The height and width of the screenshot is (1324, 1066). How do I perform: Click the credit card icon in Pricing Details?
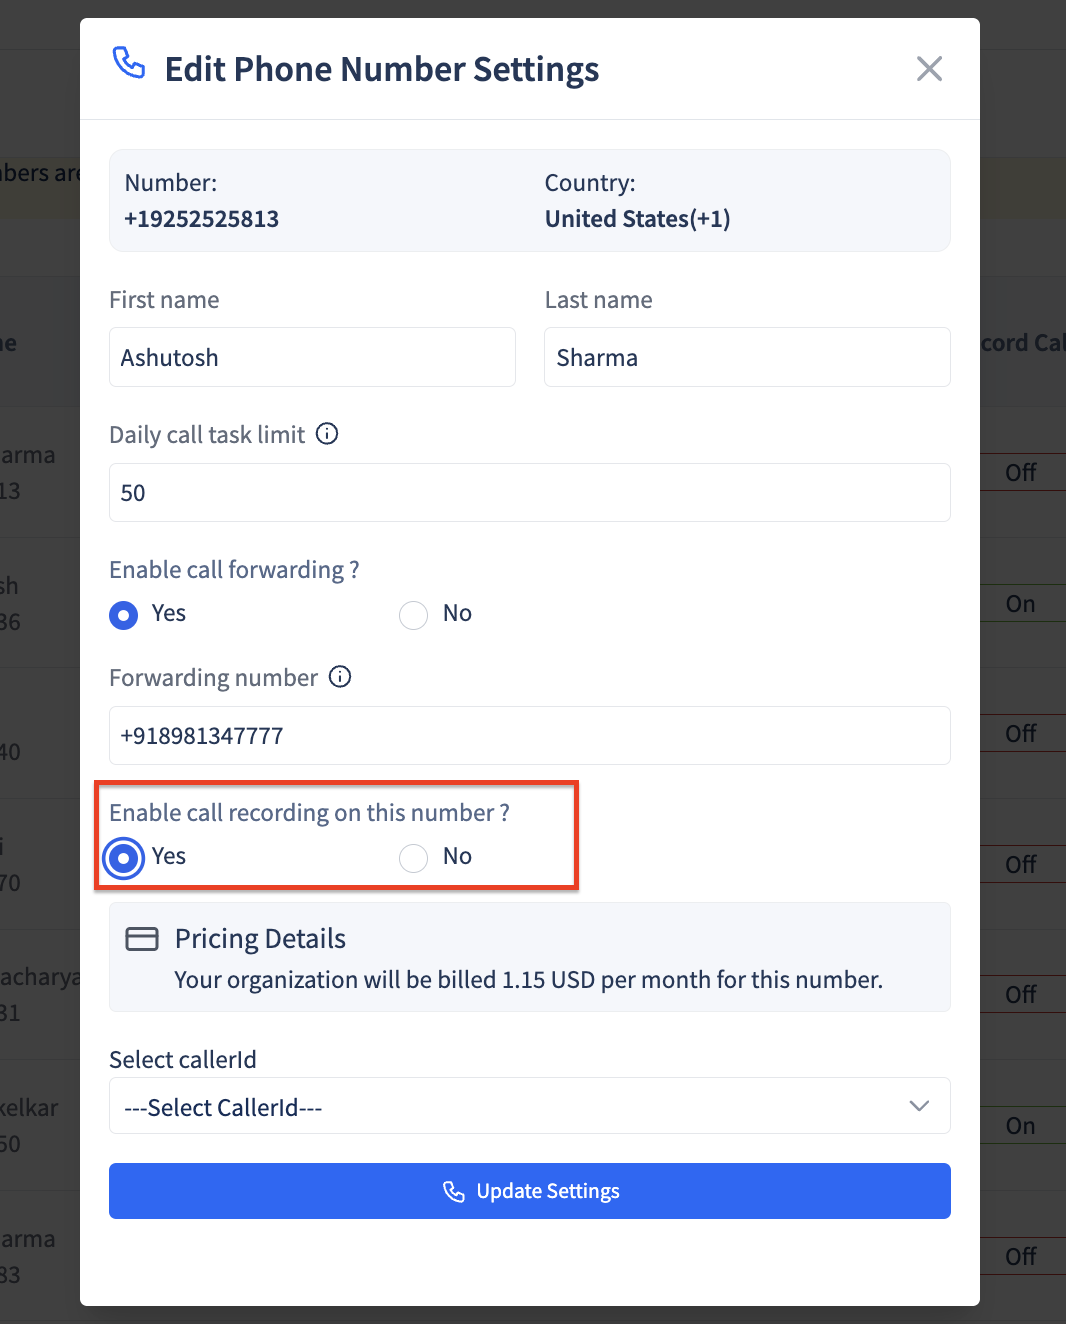point(142,939)
